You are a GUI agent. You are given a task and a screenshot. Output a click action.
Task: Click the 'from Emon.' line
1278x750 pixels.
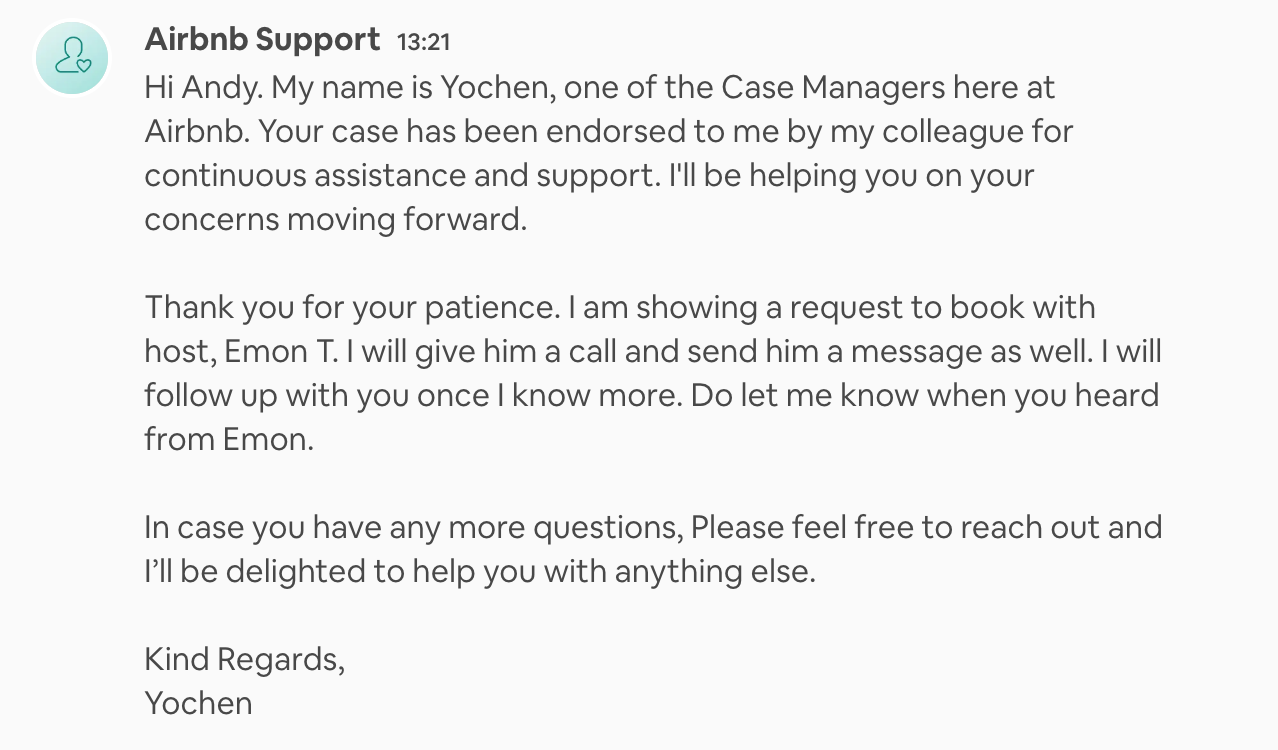coord(229,439)
